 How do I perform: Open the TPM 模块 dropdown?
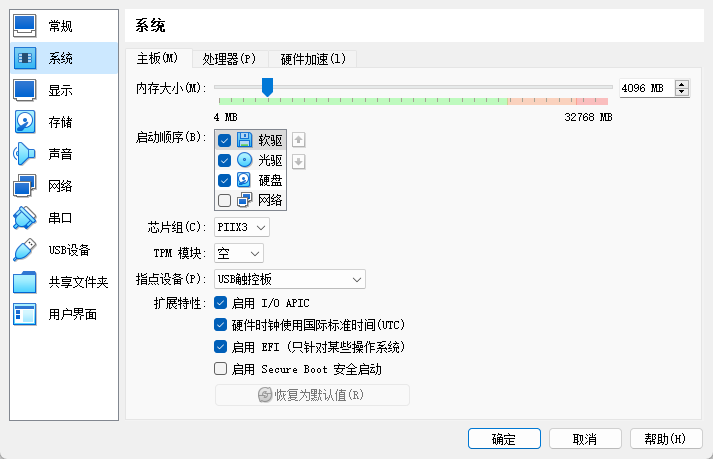[x=239, y=253]
